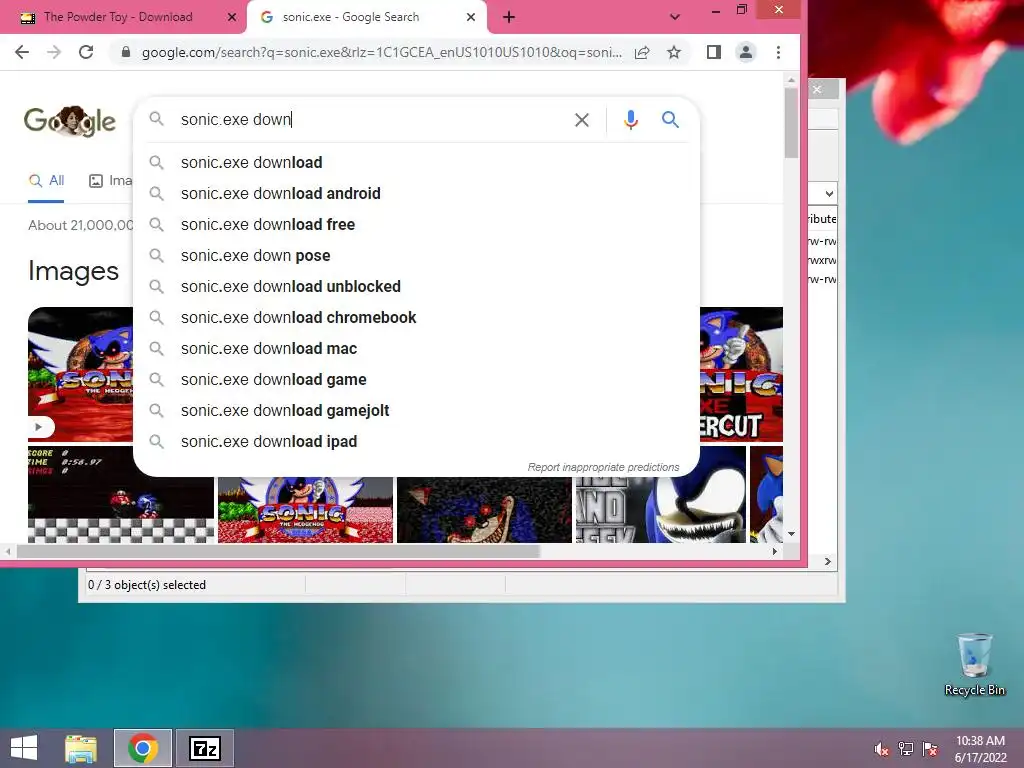
Task: Switch to Images results tab
Action: (x=110, y=181)
